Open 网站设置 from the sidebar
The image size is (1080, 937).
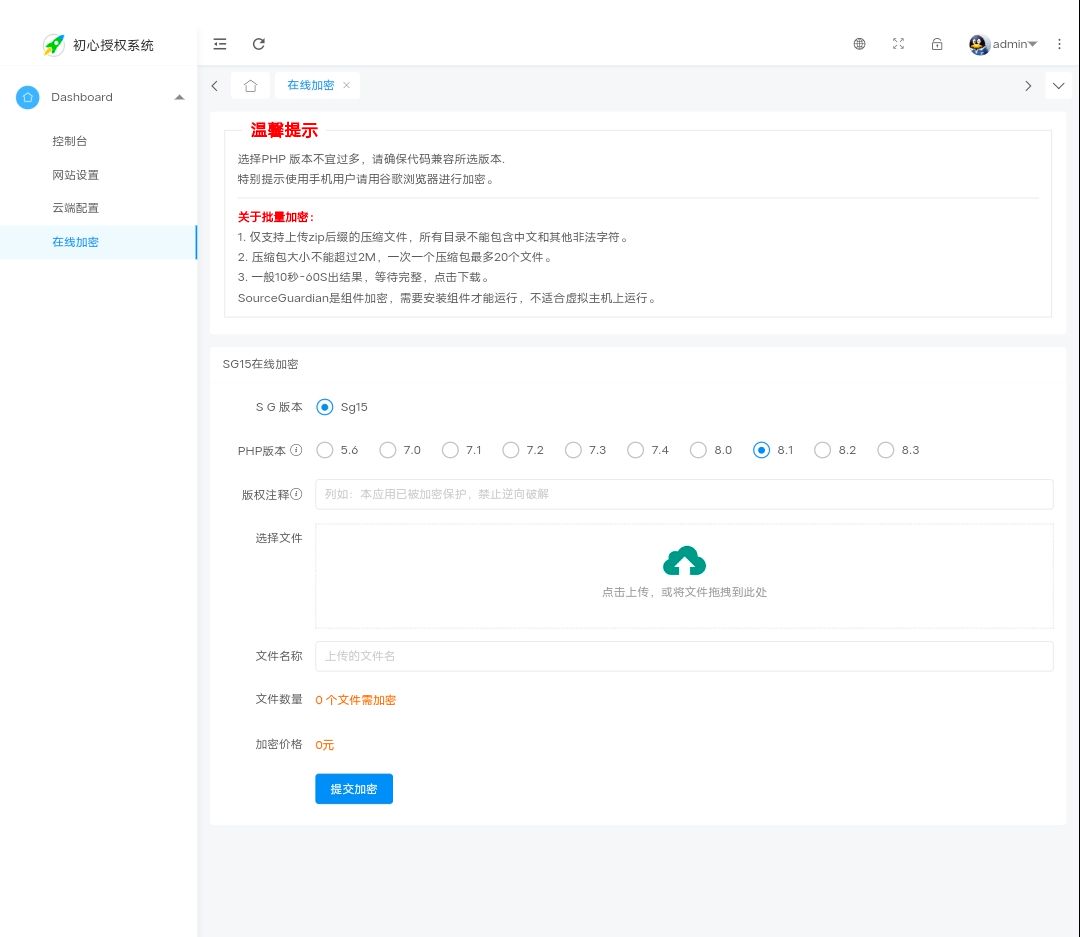click(x=75, y=174)
